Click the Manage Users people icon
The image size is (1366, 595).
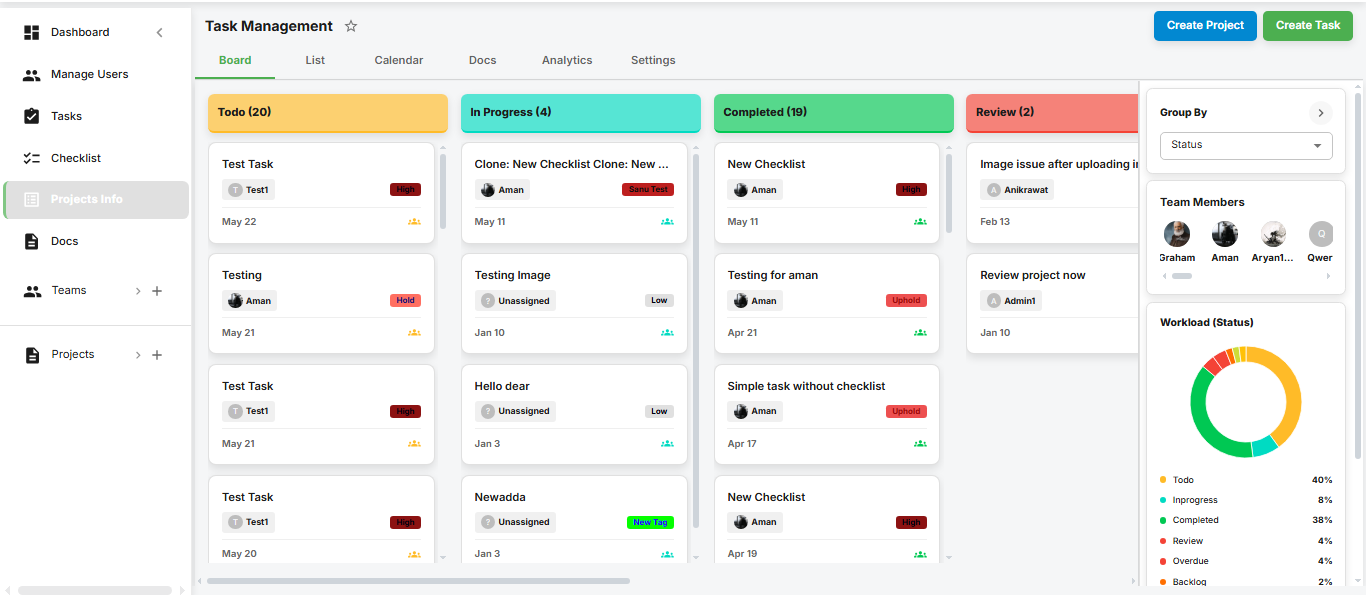tap(32, 75)
